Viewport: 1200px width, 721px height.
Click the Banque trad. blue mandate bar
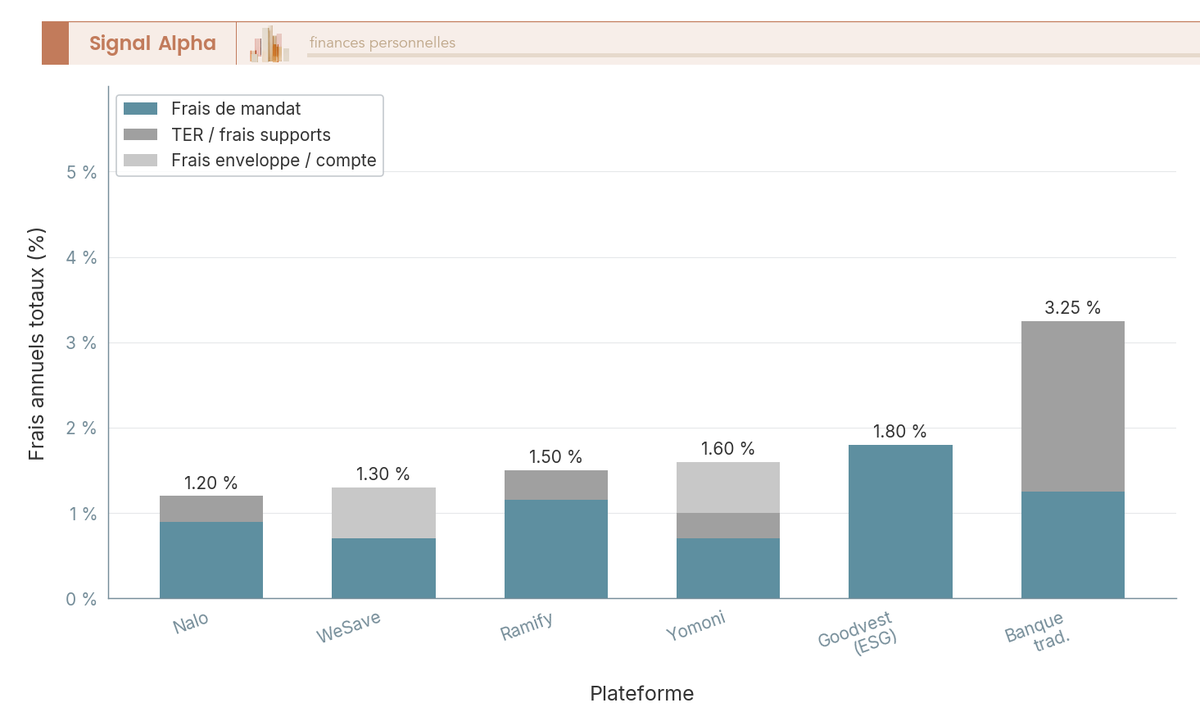pyautogui.click(x=1073, y=545)
